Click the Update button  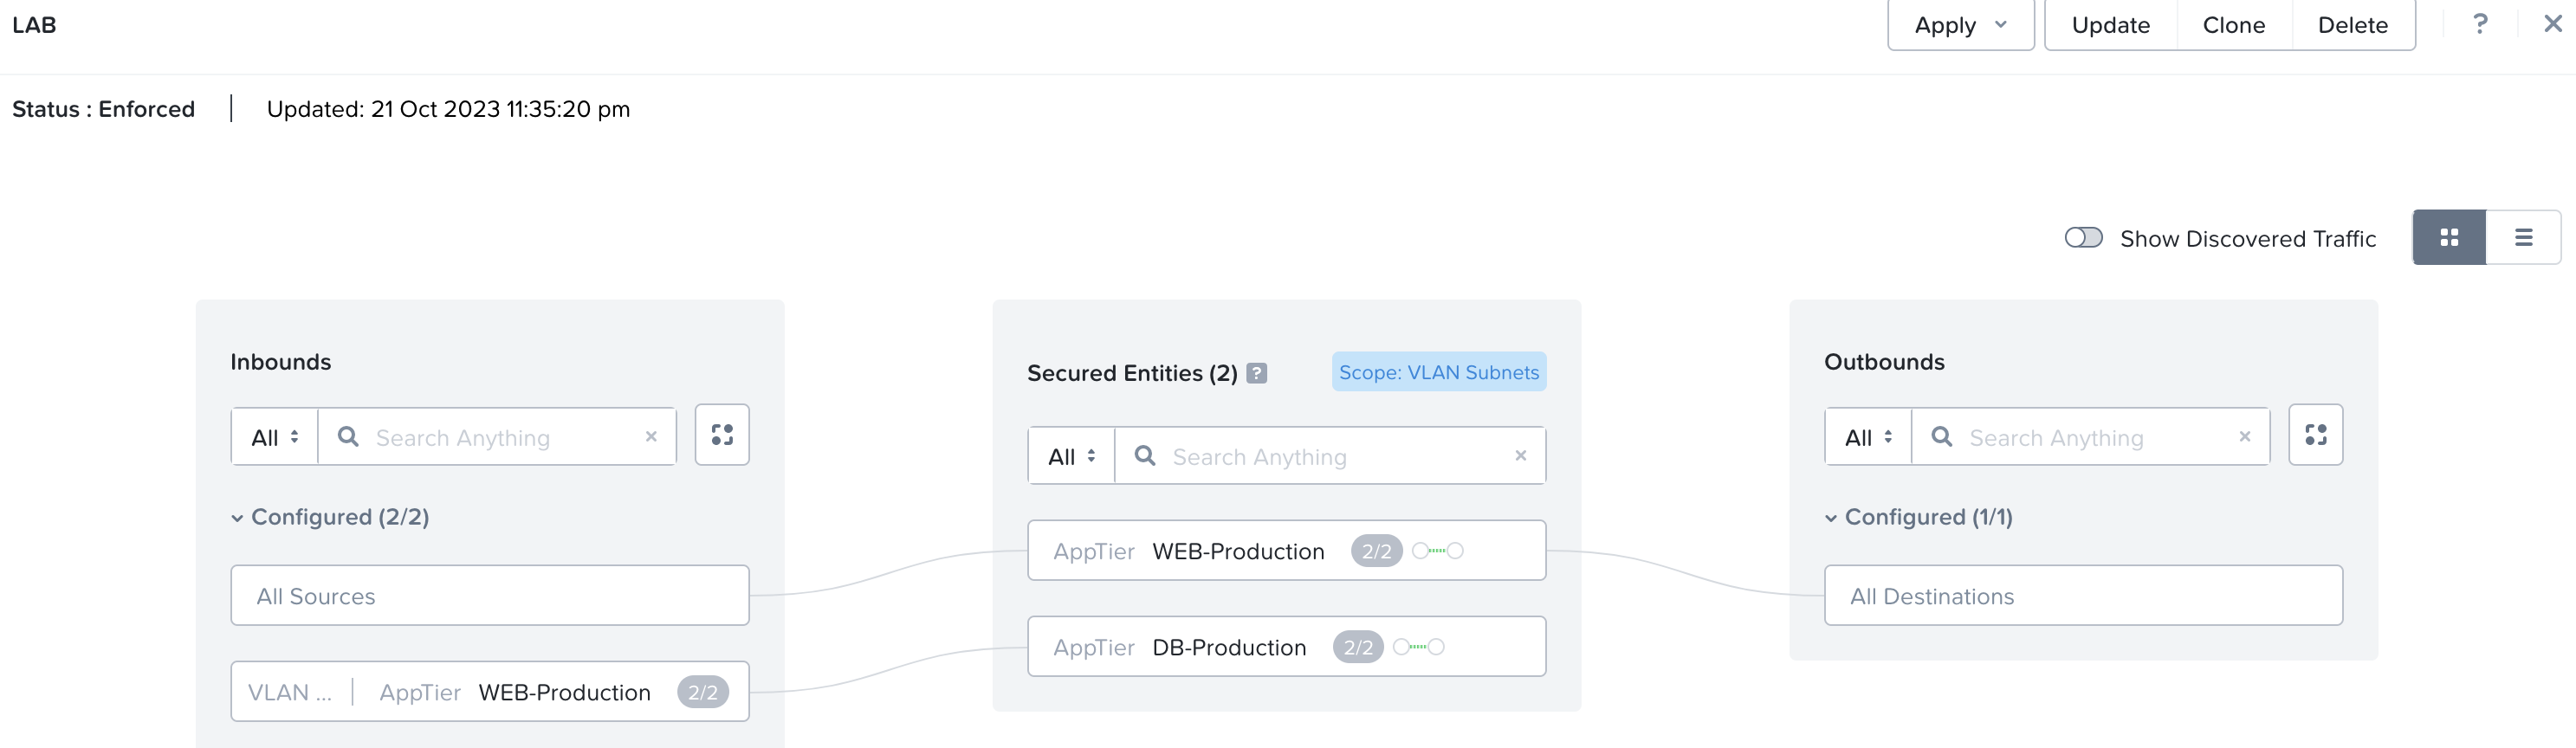[2110, 25]
